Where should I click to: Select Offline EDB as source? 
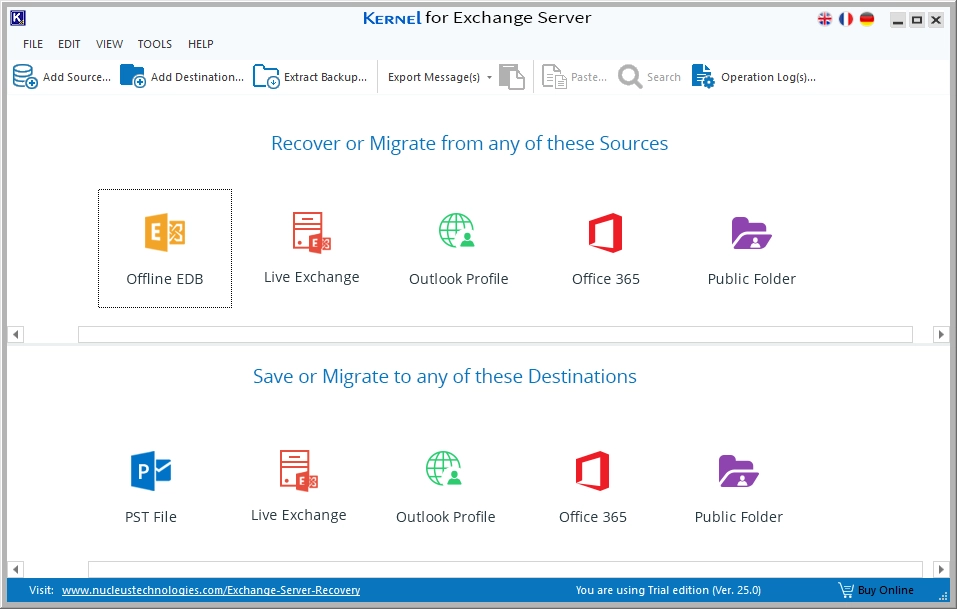pyautogui.click(x=165, y=249)
